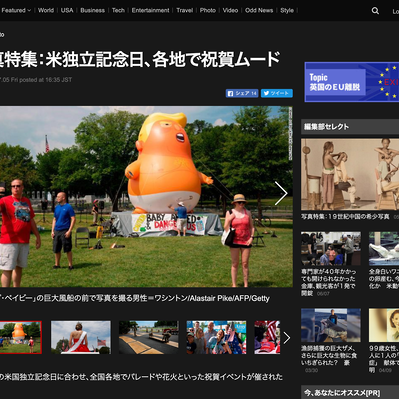Image resolution: width=399 pixels, height=399 pixels.
Task: Open the Entertainment section
Action: pos(150,10)
